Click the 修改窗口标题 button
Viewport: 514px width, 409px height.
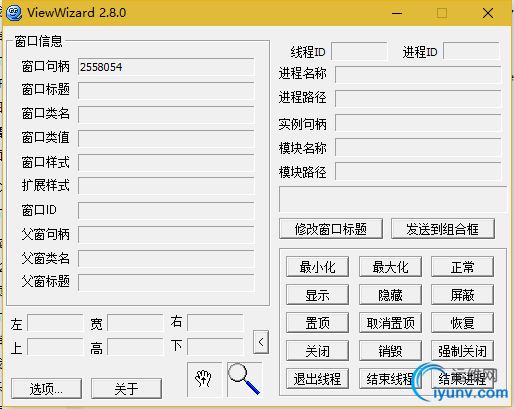[331, 229]
